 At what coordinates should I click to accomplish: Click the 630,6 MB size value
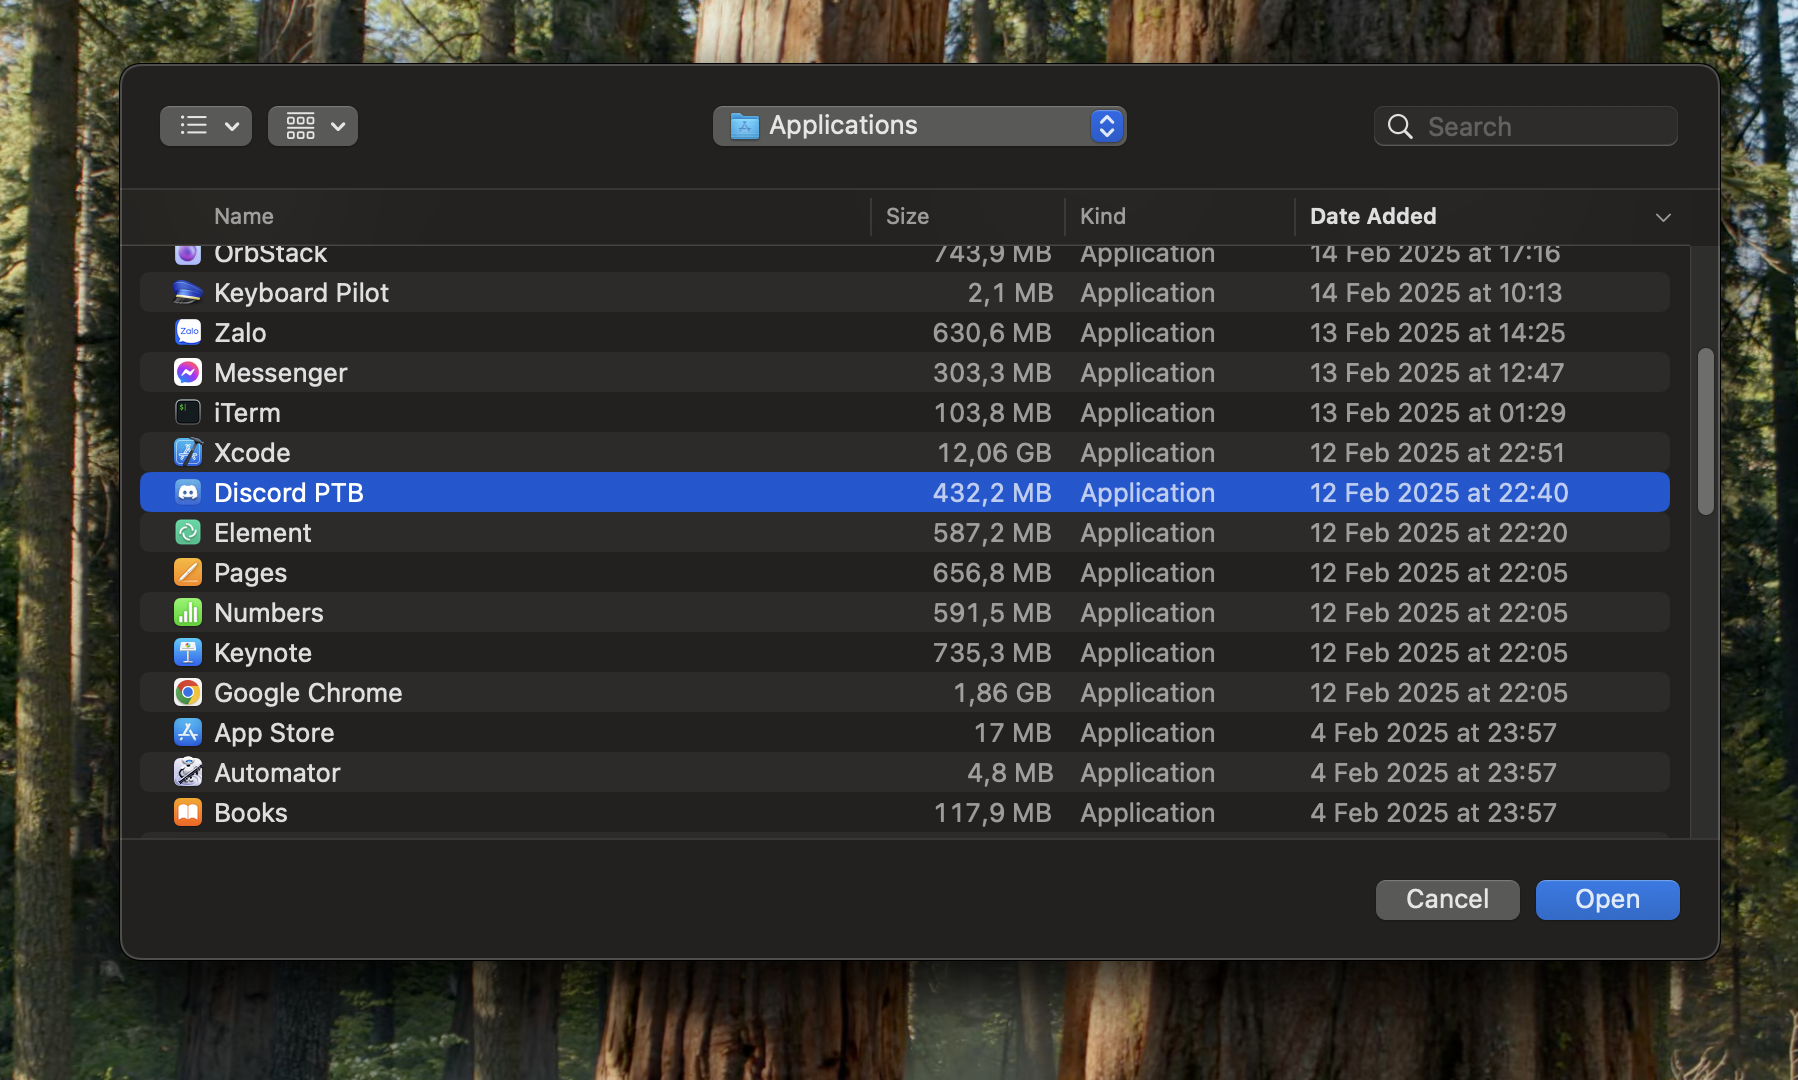(992, 333)
